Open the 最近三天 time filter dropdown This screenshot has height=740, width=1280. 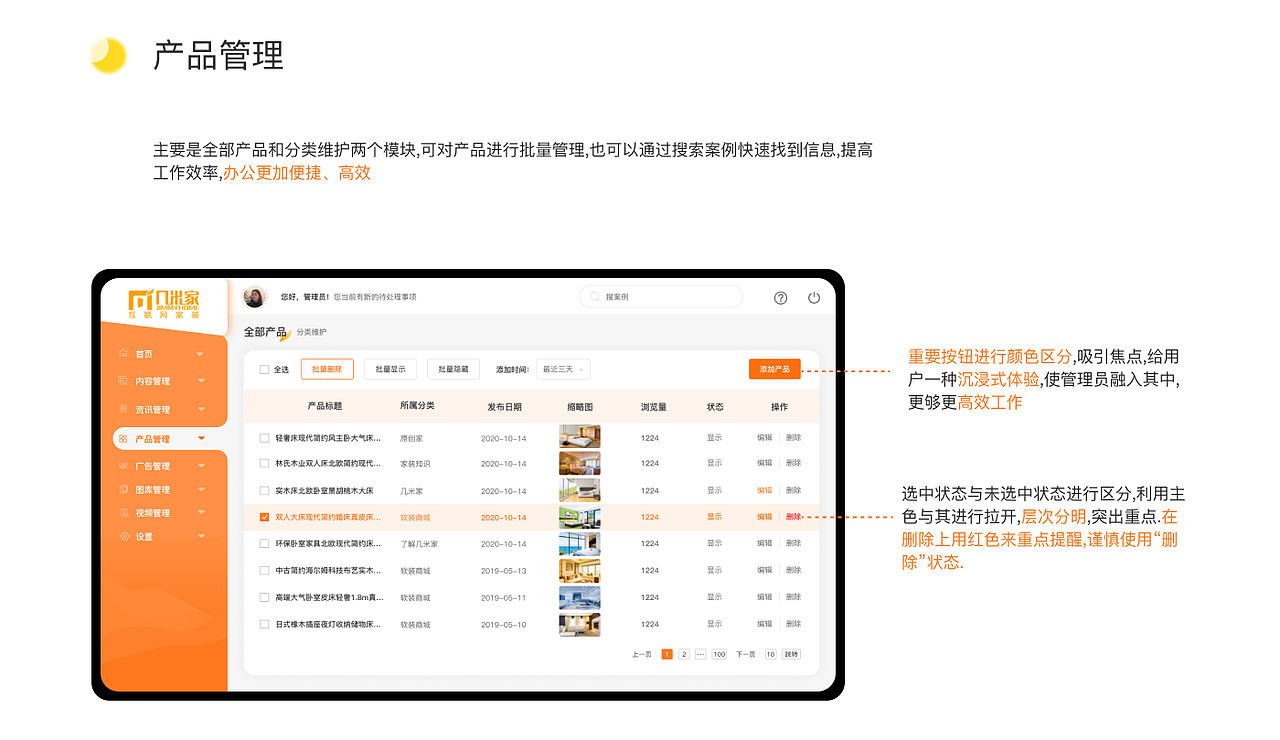pyautogui.click(x=562, y=368)
